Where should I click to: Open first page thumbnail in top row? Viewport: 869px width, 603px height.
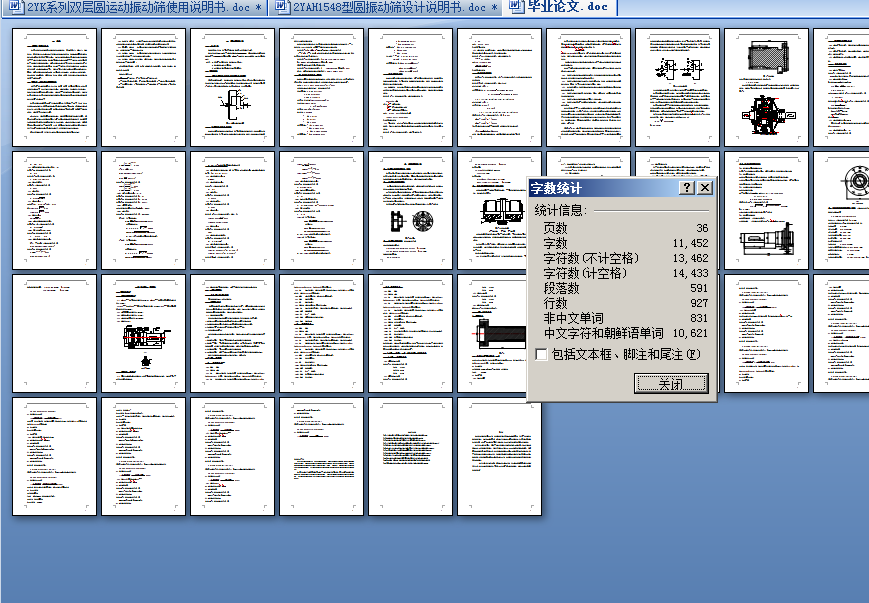tap(54, 88)
